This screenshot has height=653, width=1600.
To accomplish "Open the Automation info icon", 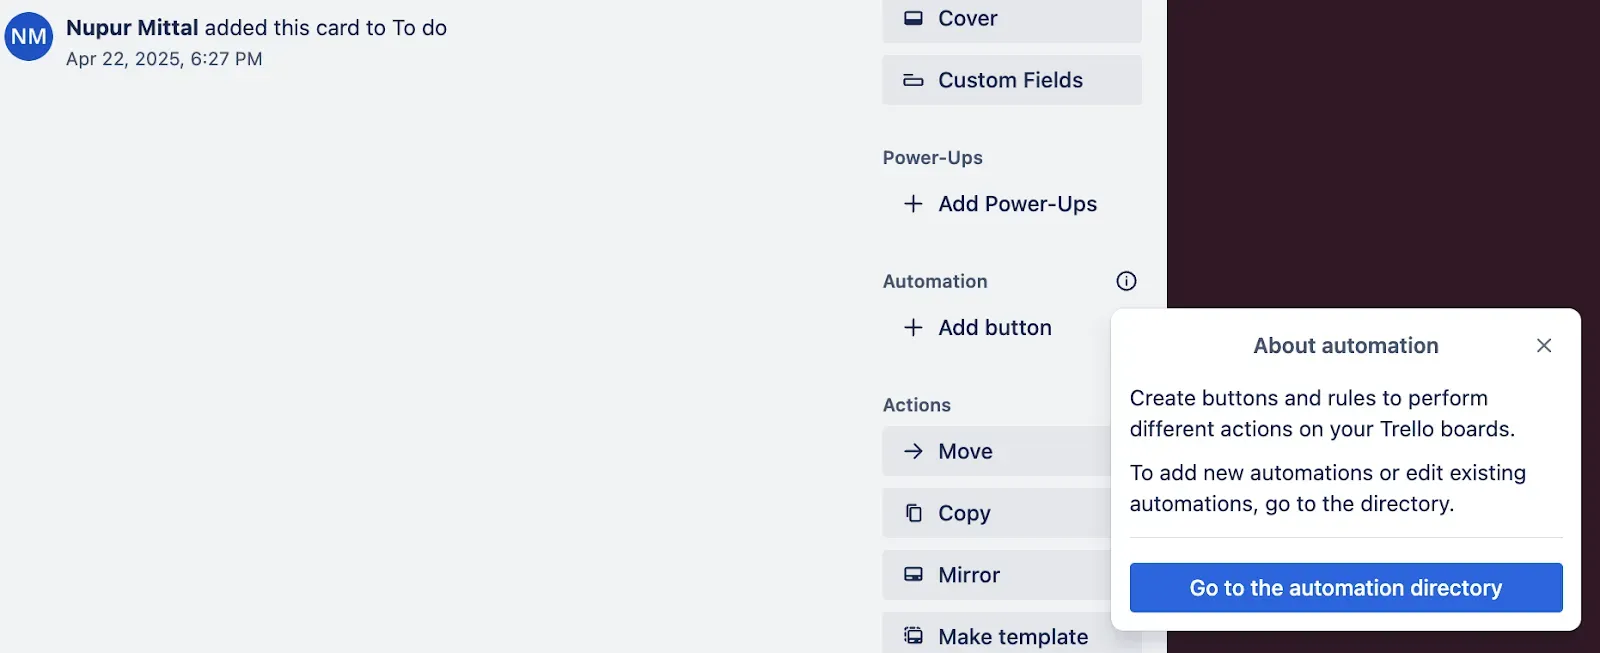I will [x=1125, y=281].
